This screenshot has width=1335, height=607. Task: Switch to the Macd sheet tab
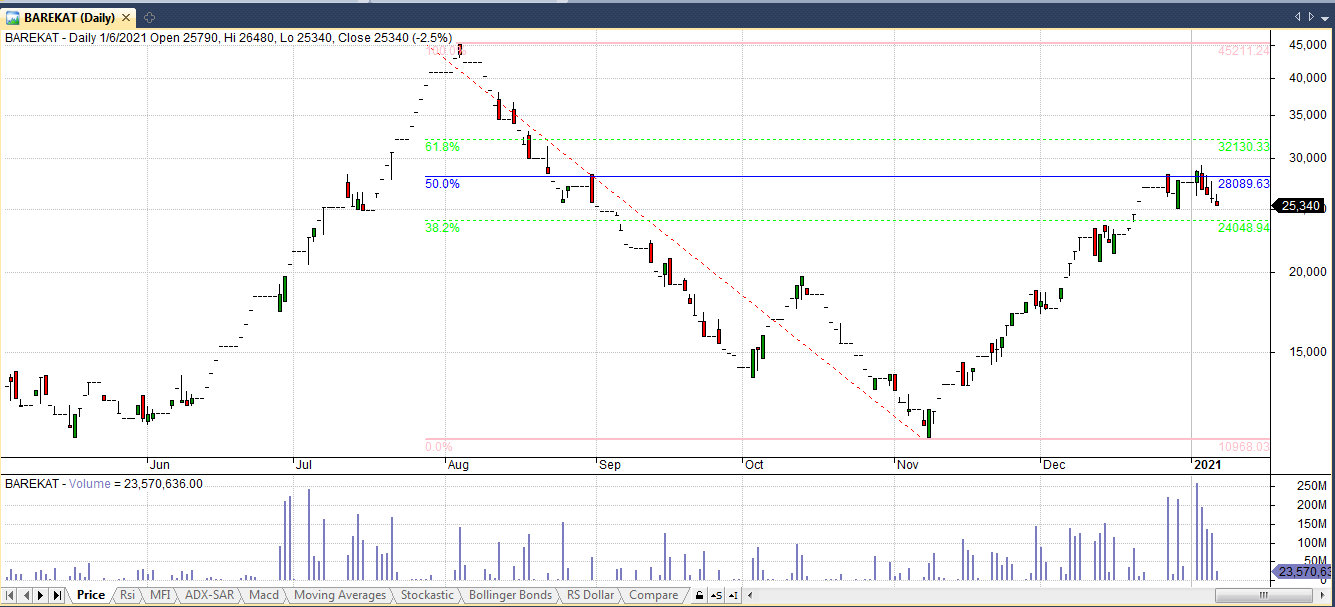[x=264, y=595]
